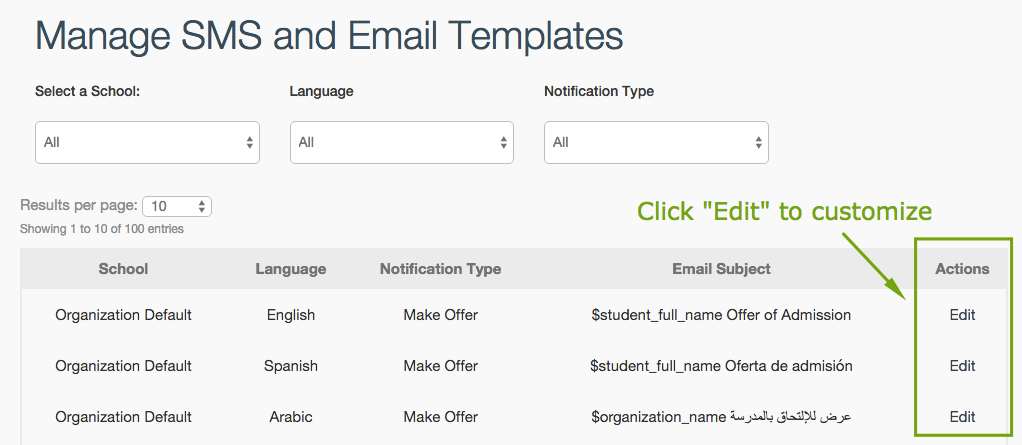
Task: Edit the English Make Offer template
Action: (x=962, y=315)
